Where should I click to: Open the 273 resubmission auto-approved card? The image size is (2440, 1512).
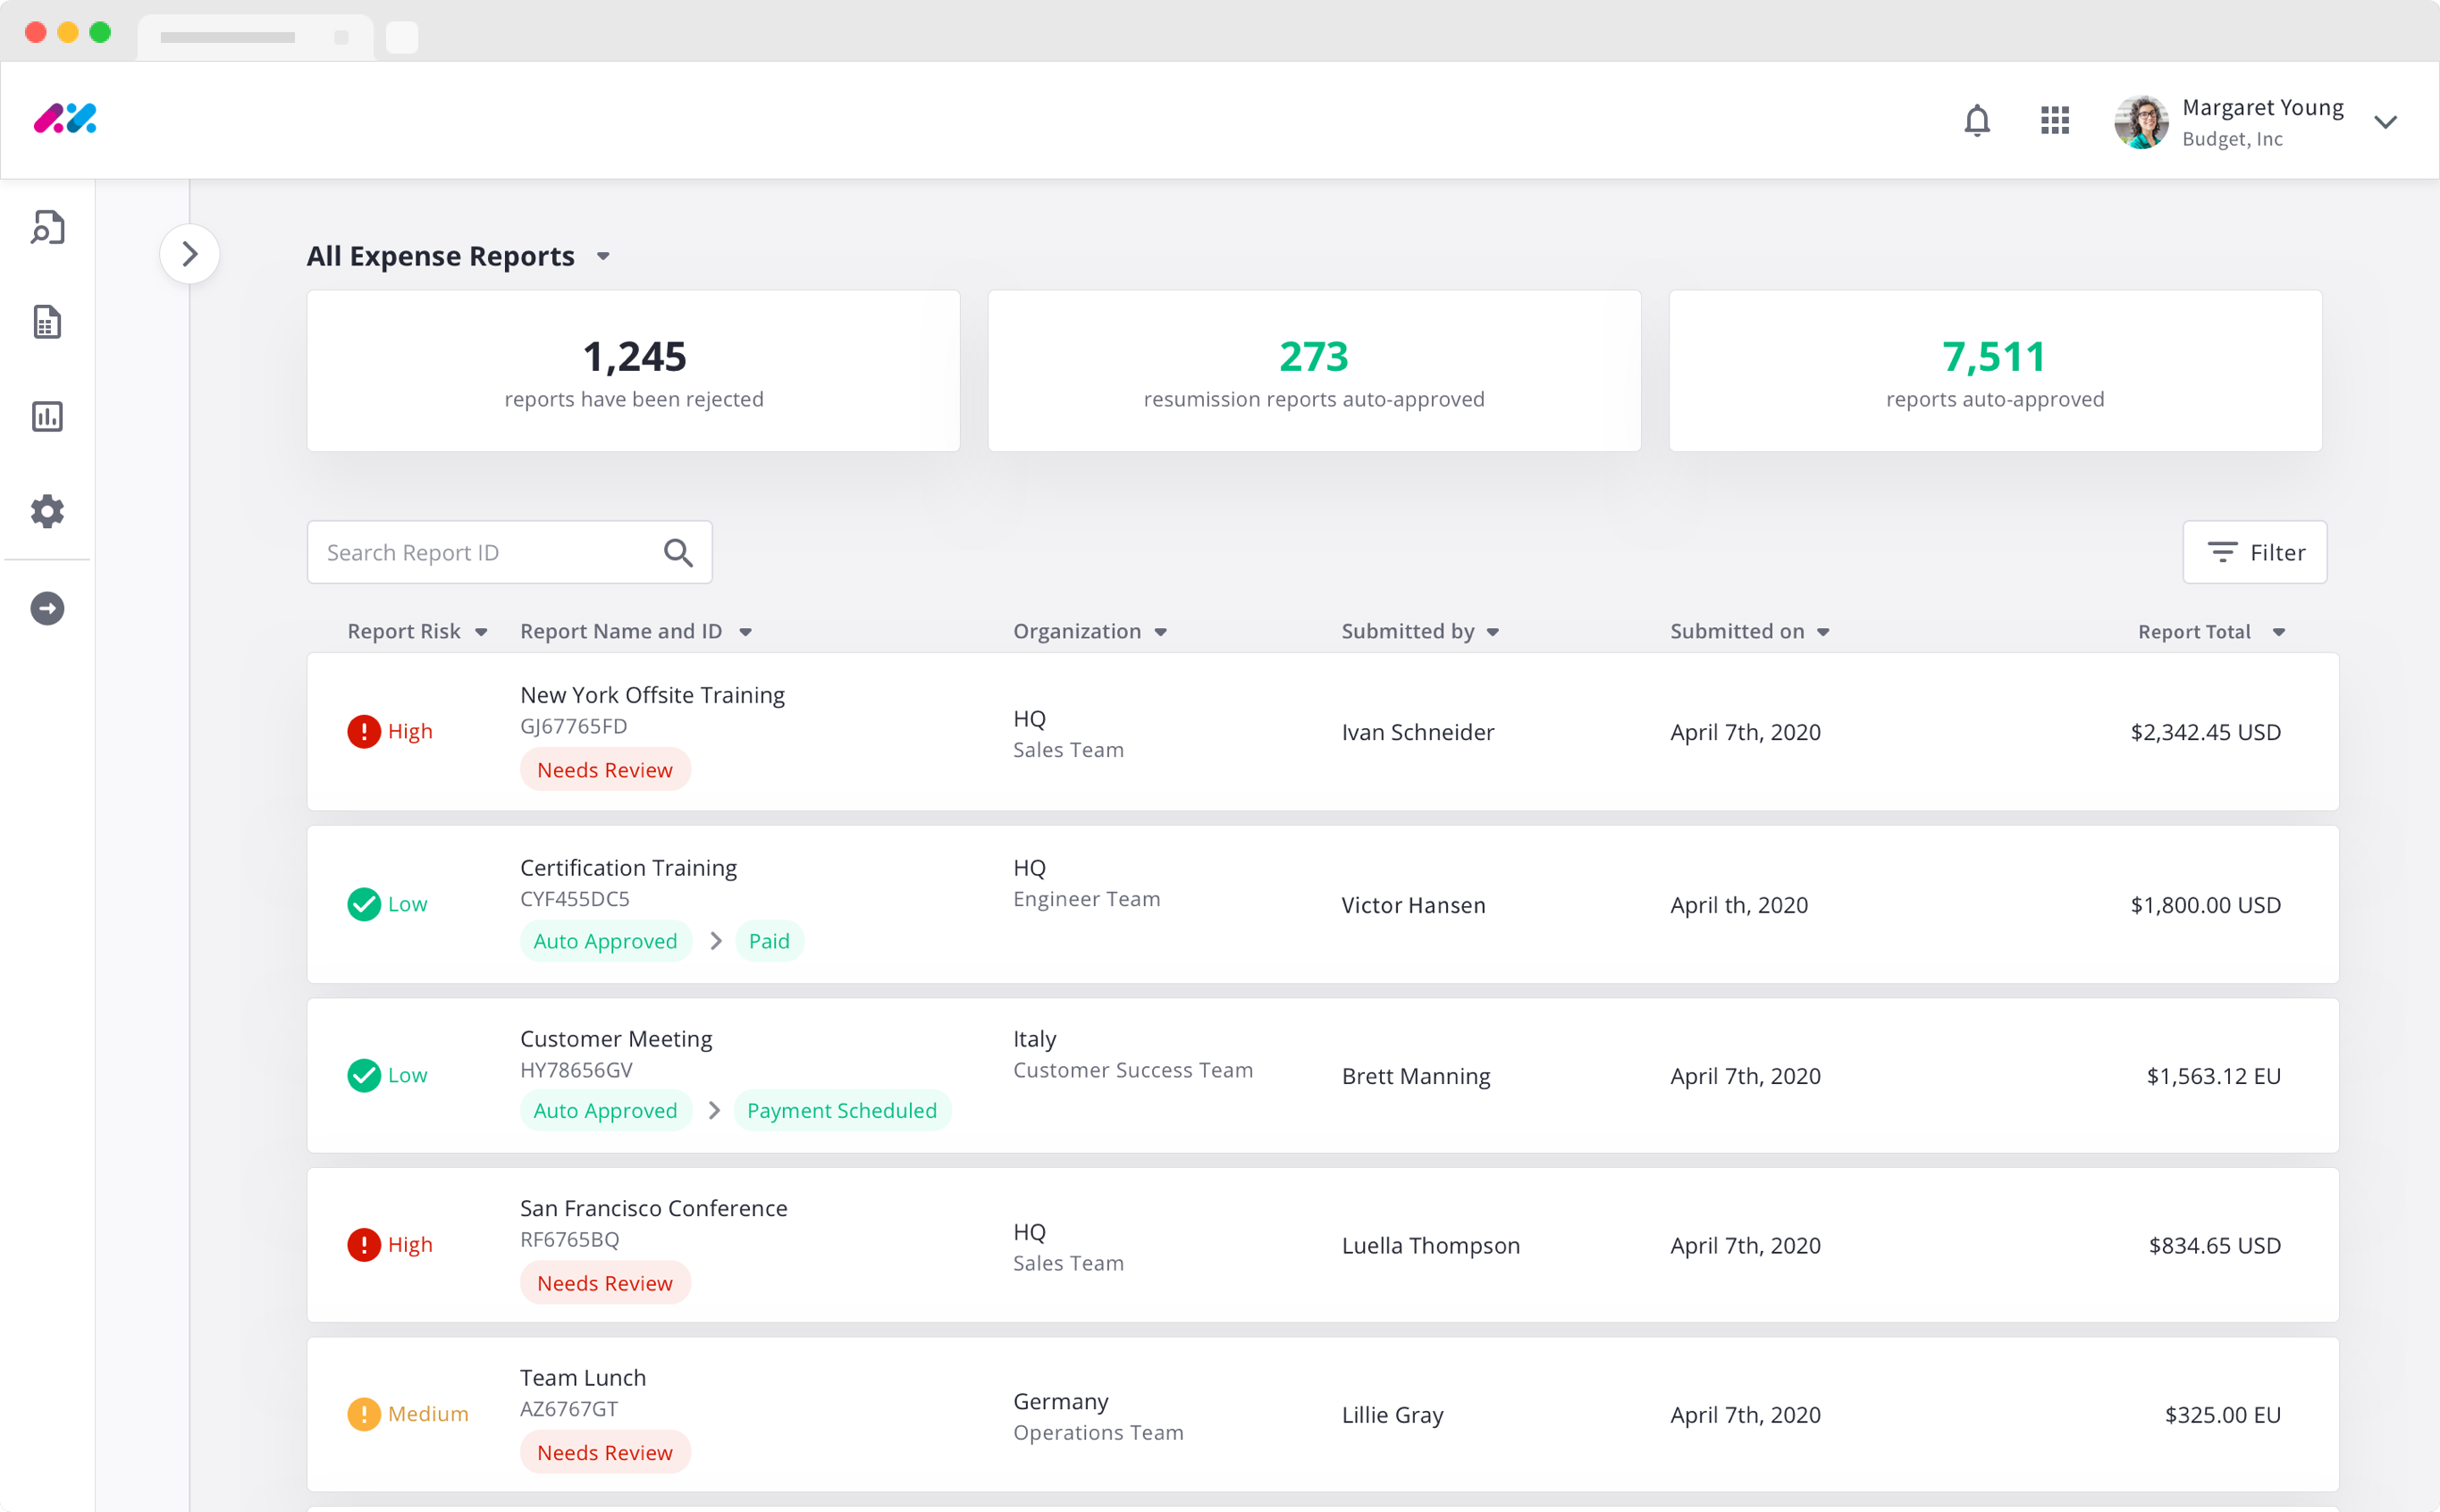1314,371
